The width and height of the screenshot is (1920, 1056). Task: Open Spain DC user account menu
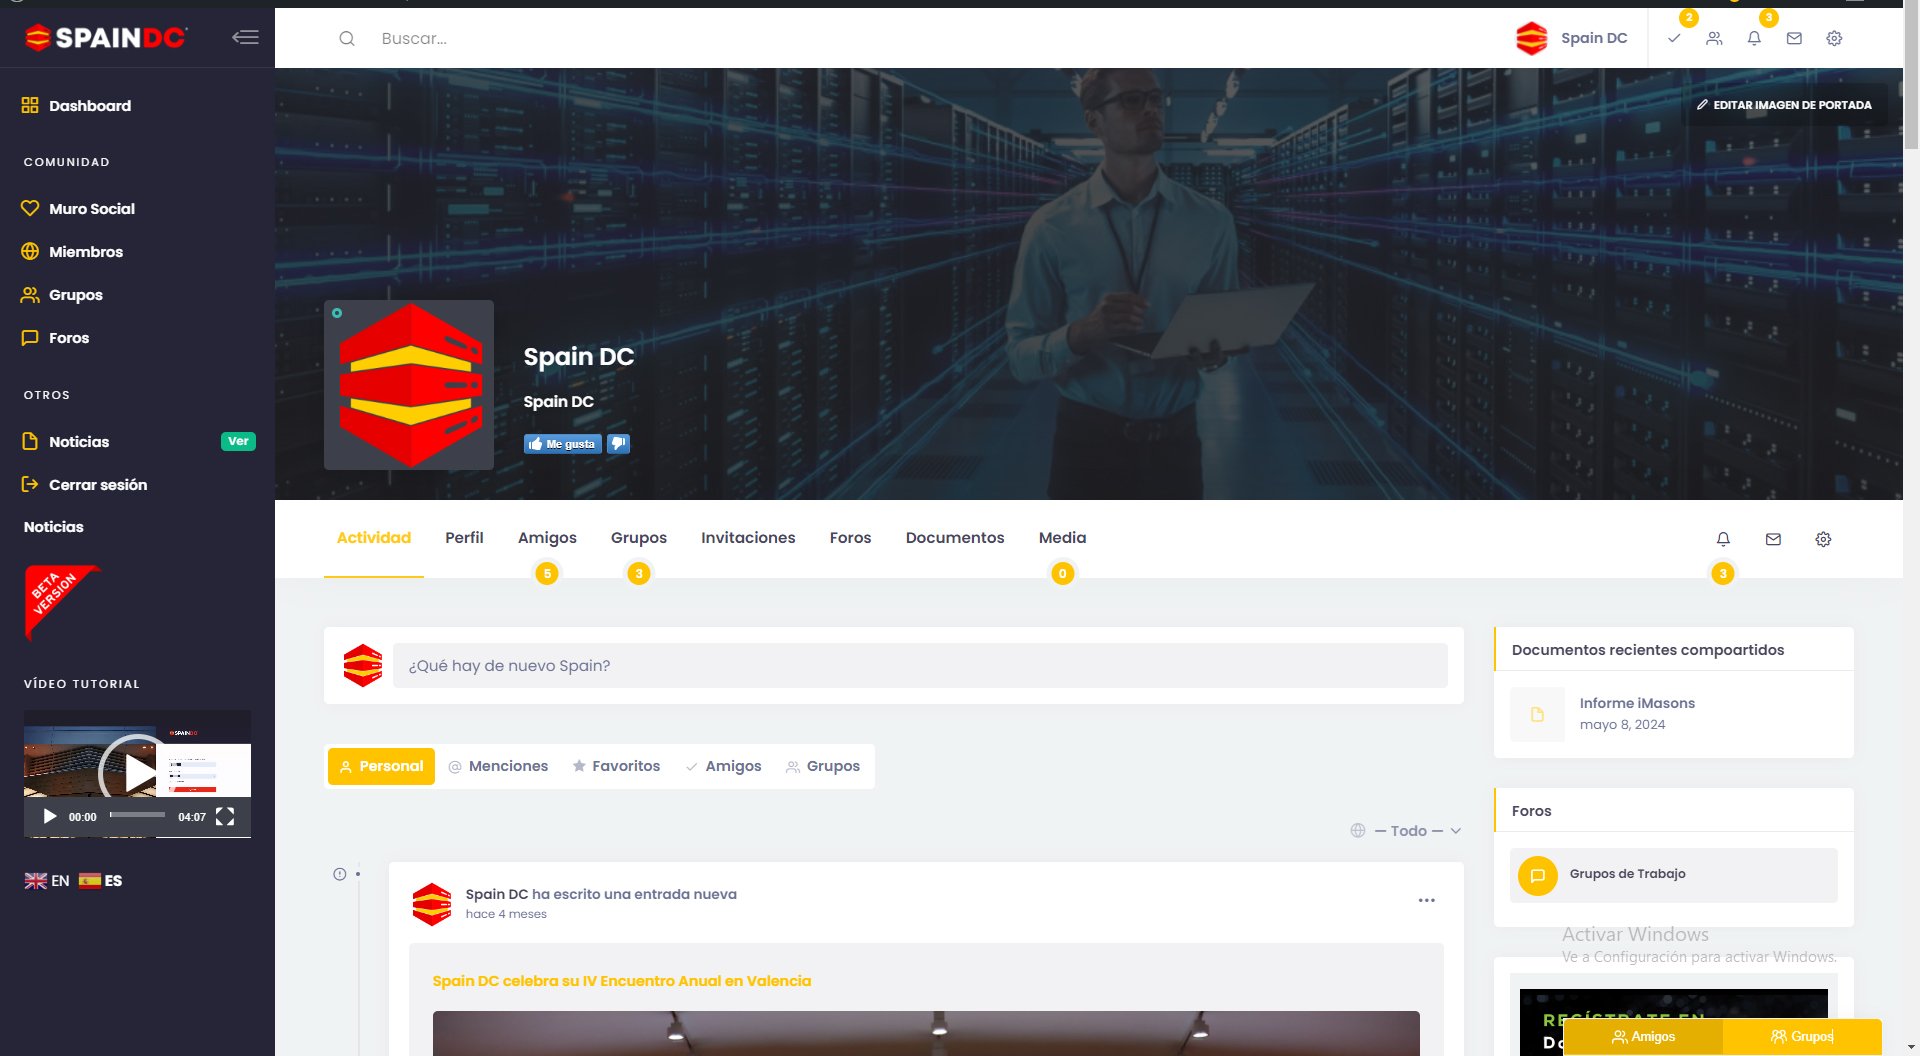[x=1573, y=39]
